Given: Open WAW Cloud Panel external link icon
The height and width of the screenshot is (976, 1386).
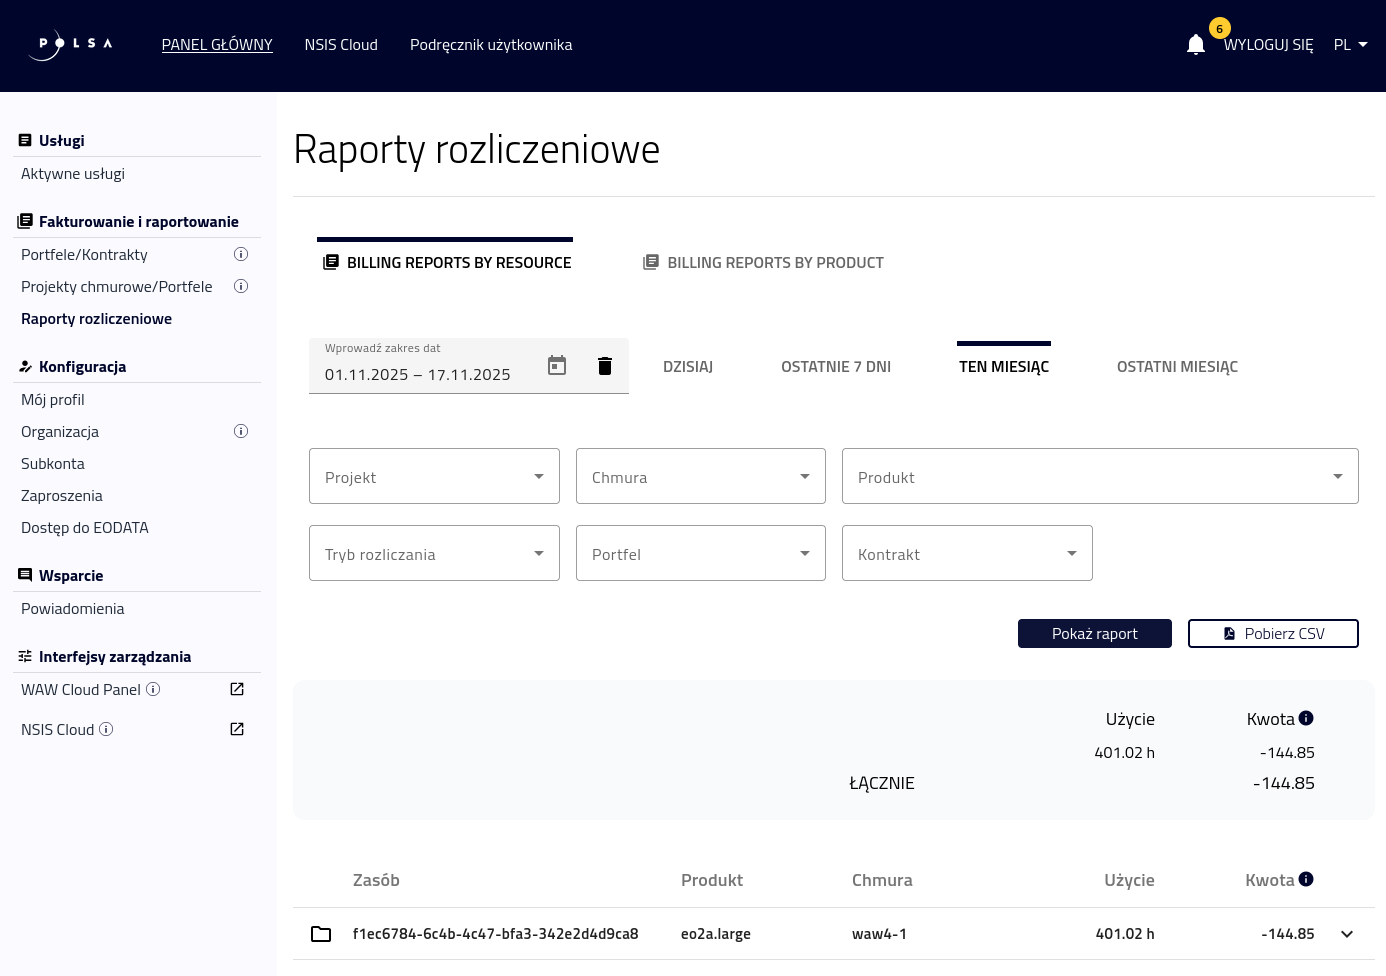Looking at the screenshot, I should coord(237,689).
